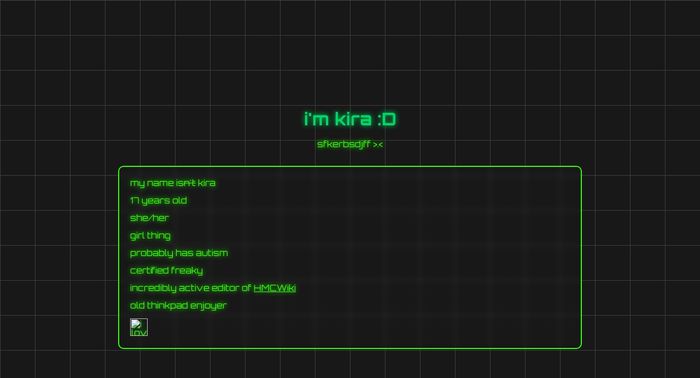Select the "sfkerbsdjff ><" subtitle text
The height and width of the screenshot is (378, 700).
click(350, 144)
